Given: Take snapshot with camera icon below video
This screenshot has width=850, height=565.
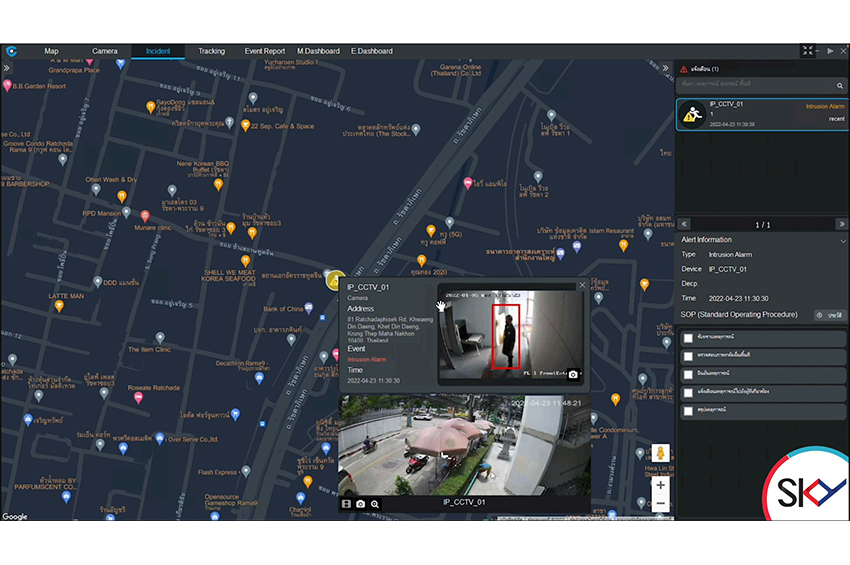Looking at the screenshot, I should tap(360, 504).
